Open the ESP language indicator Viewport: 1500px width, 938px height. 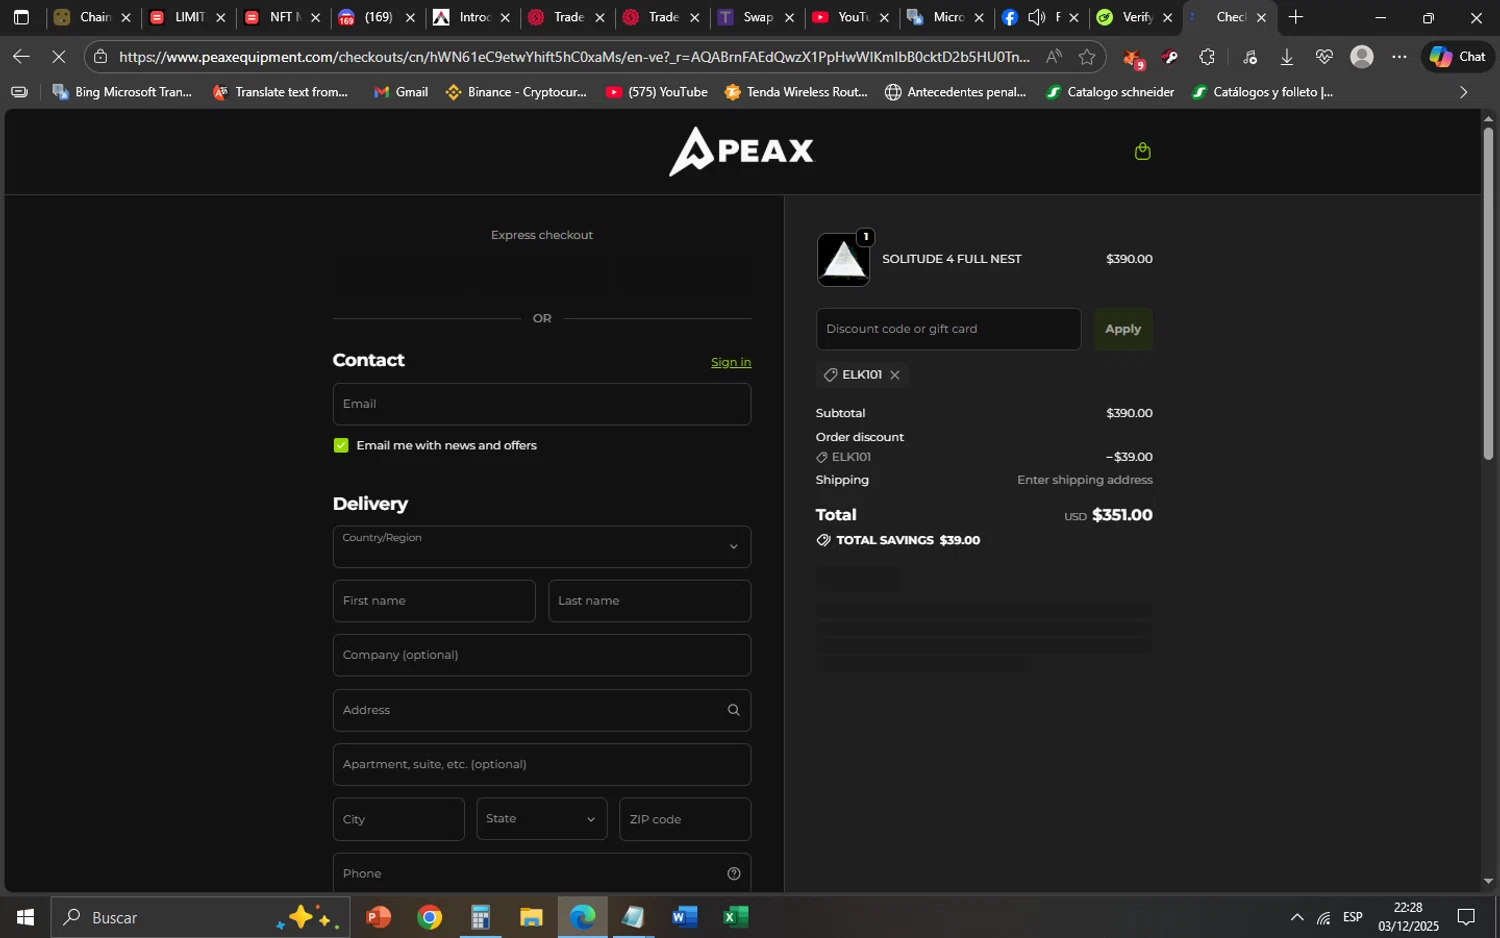click(1353, 917)
